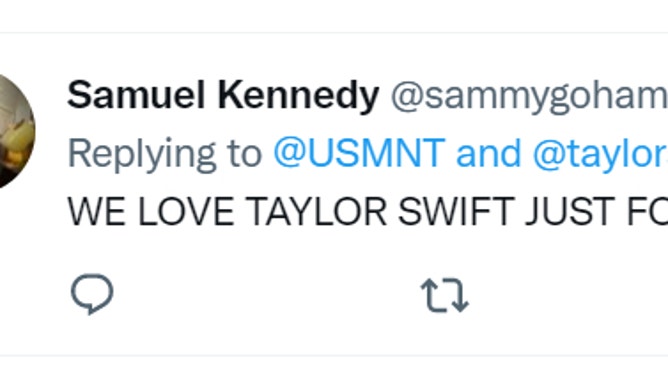668x376 pixels.
Task: Click the word 'TAYLOR' in tweet body
Action: [x=317, y=211]
